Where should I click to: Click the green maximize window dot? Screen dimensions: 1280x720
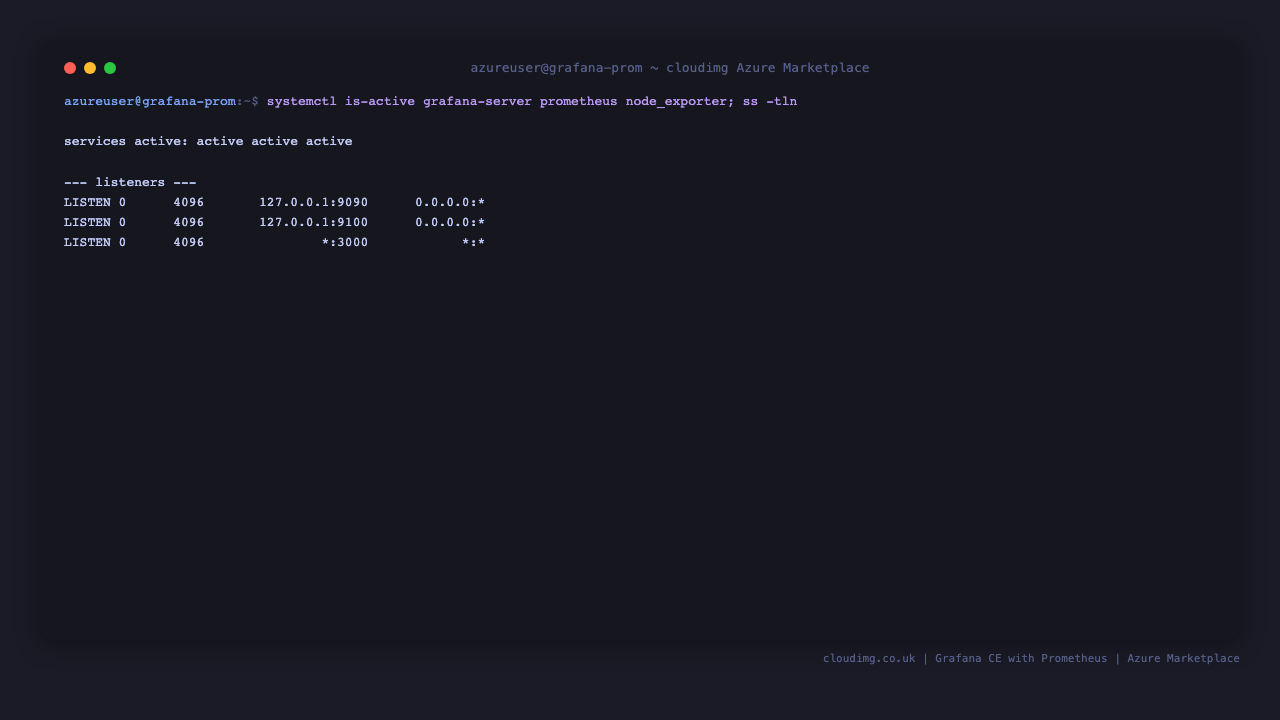click(110, 68)
